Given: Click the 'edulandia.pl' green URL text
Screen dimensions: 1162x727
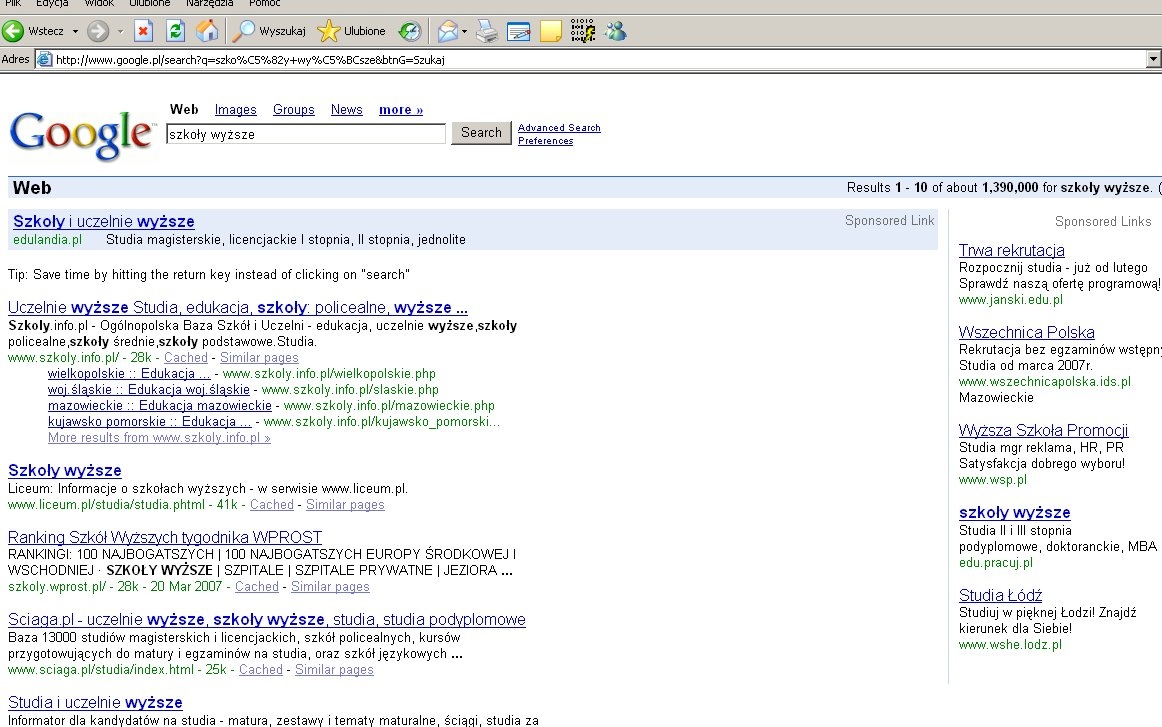Looking at the screenshot, I should (47, 239).
